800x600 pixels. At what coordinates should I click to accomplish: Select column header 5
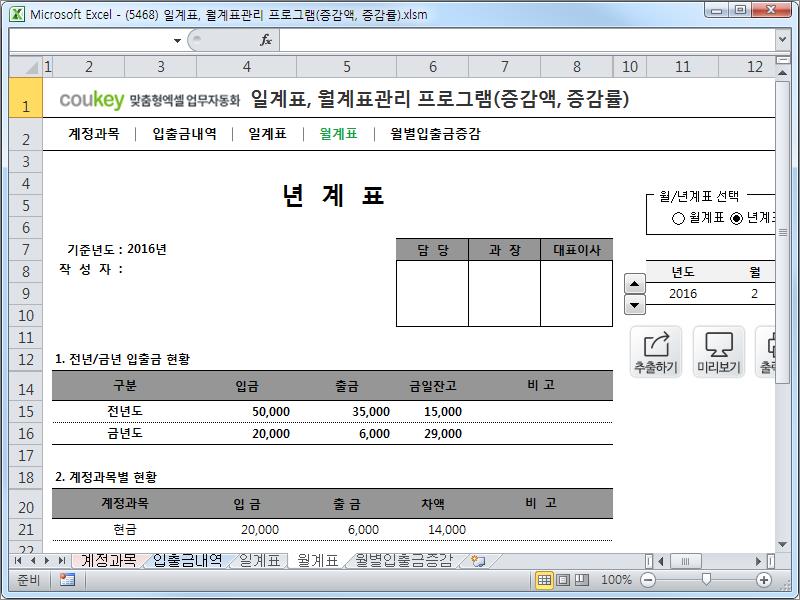point(346,66)
